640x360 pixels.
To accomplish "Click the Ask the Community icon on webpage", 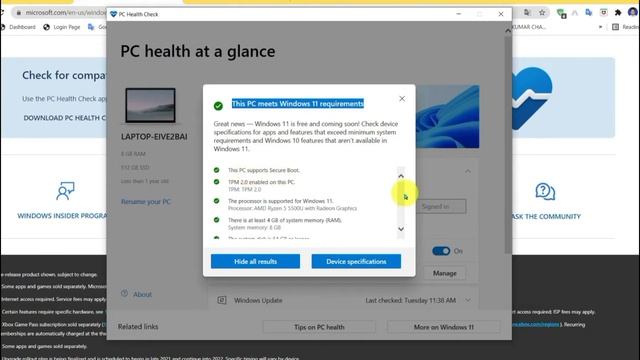I will (x=545, y=191).
